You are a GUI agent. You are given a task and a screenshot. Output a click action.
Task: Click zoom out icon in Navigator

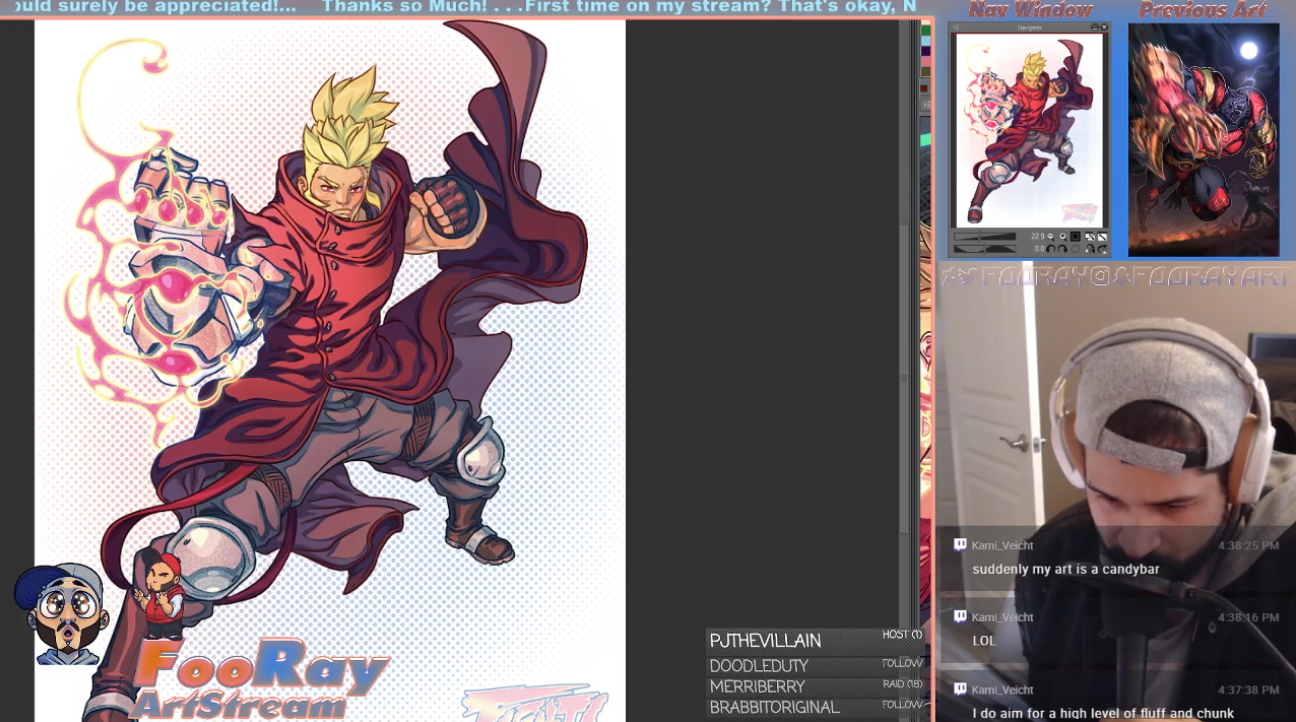click(x=1050, y=237)
